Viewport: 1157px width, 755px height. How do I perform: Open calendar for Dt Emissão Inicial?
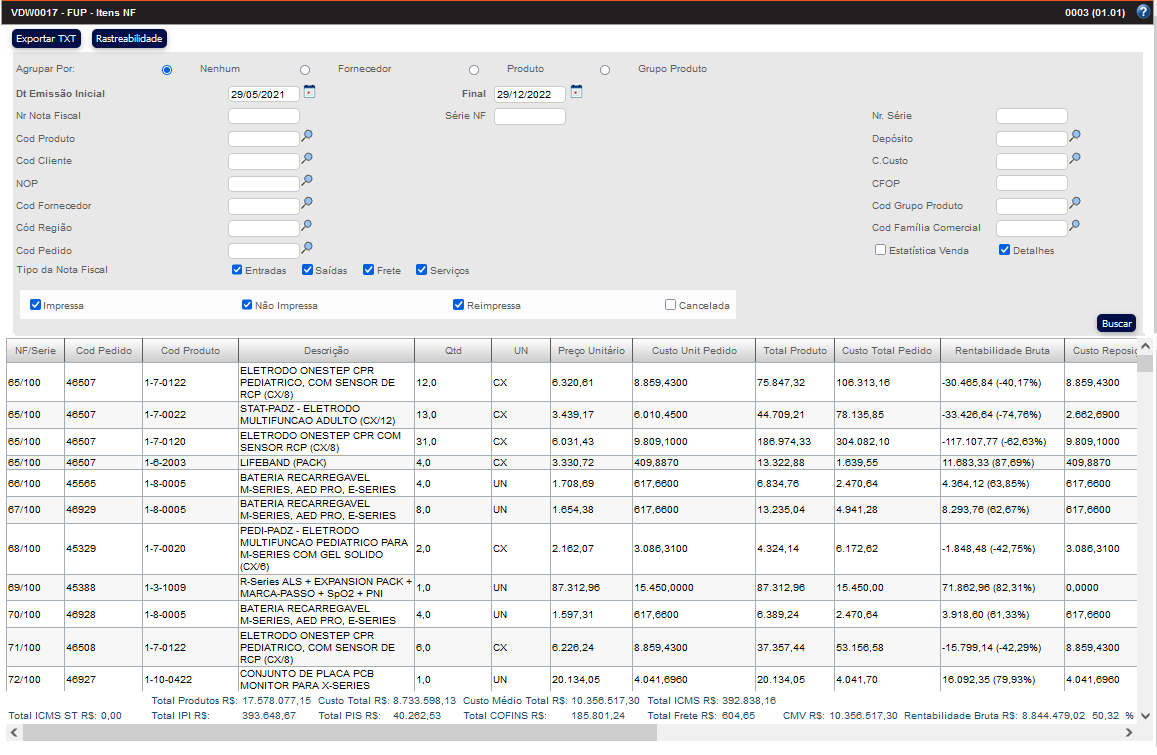[x=309, y=92]
